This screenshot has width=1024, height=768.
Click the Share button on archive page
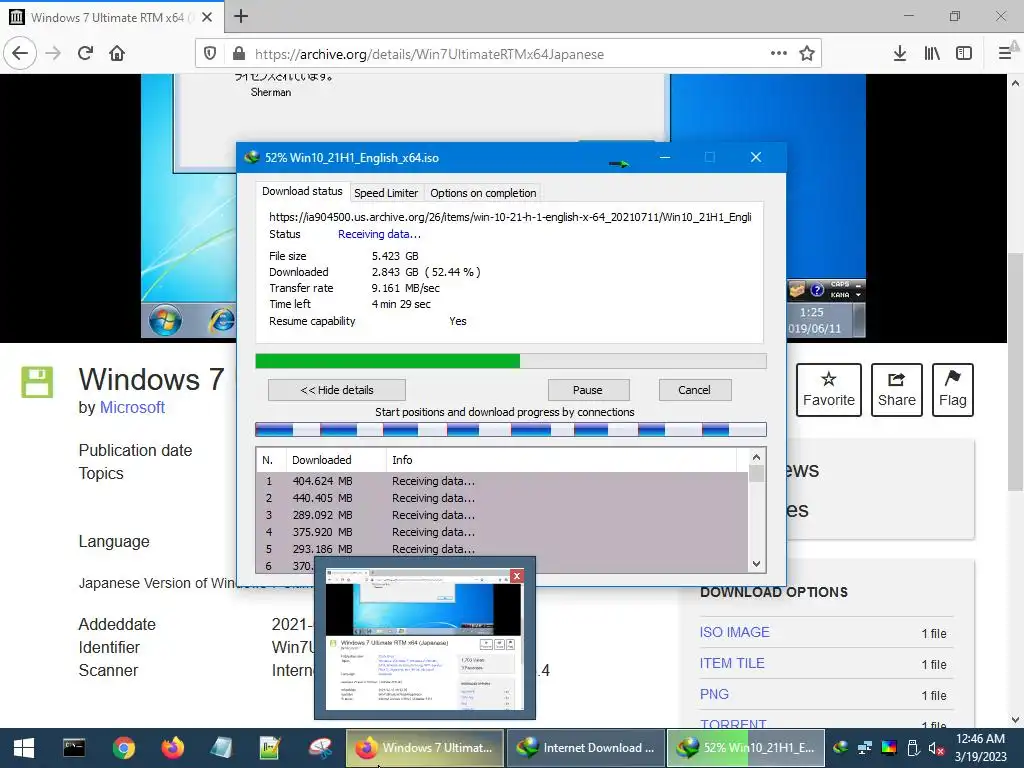[897, 390]
